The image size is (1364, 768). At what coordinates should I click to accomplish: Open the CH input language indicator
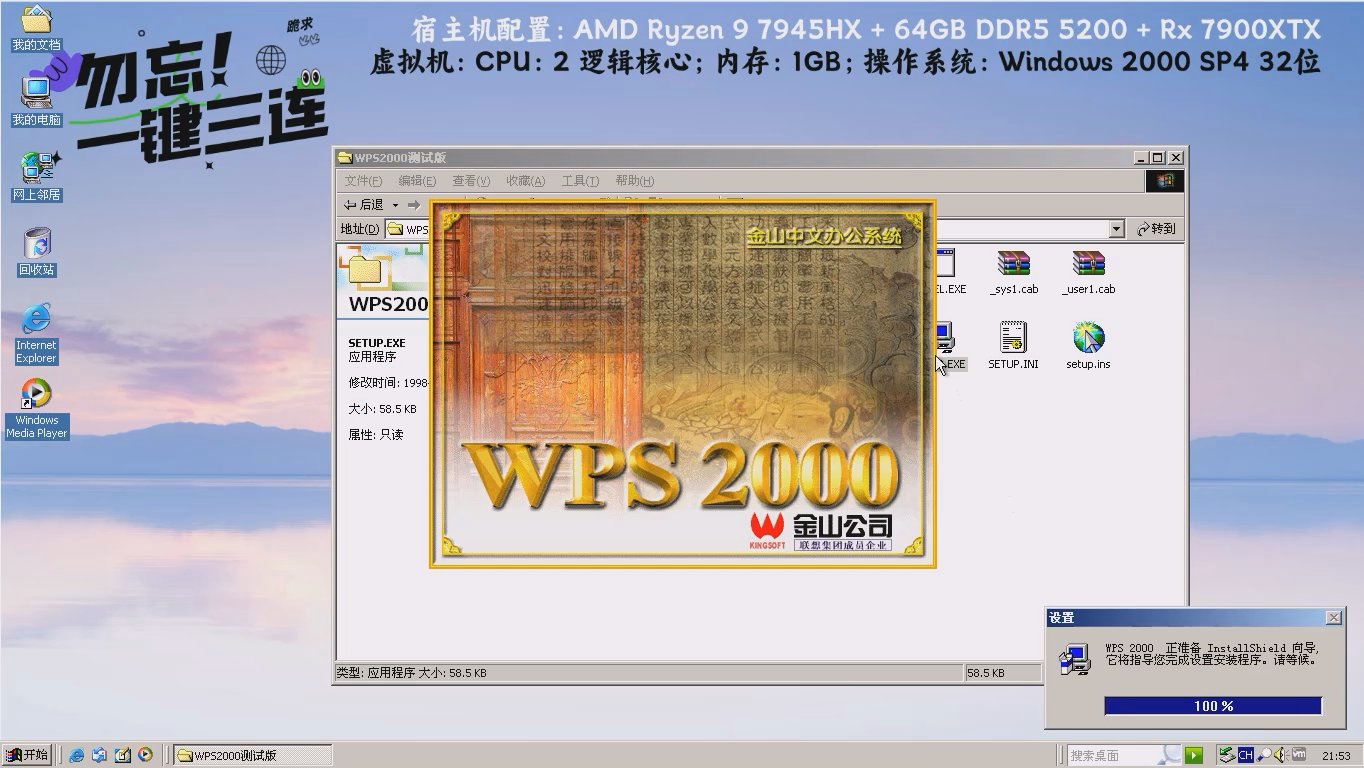(1245, 755)
